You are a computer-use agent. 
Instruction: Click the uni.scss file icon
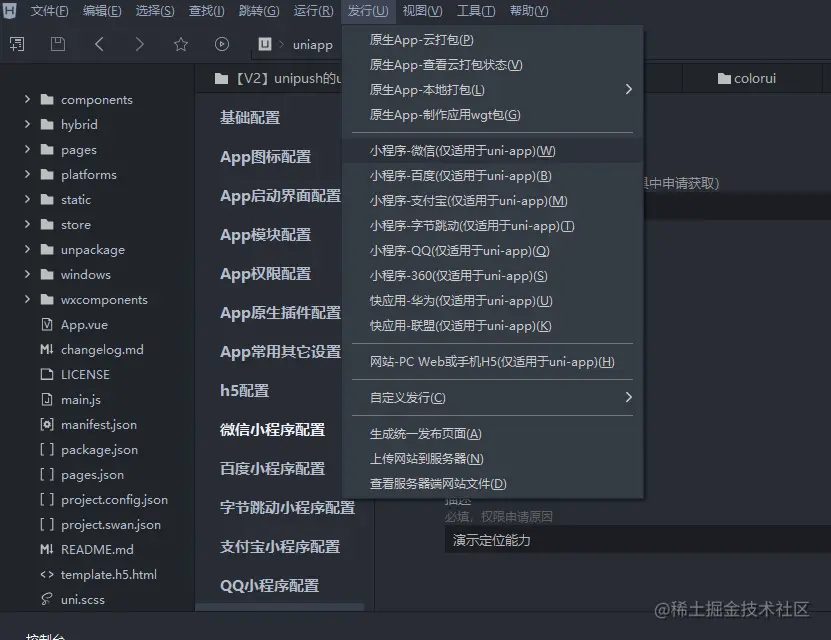point(47,599)
